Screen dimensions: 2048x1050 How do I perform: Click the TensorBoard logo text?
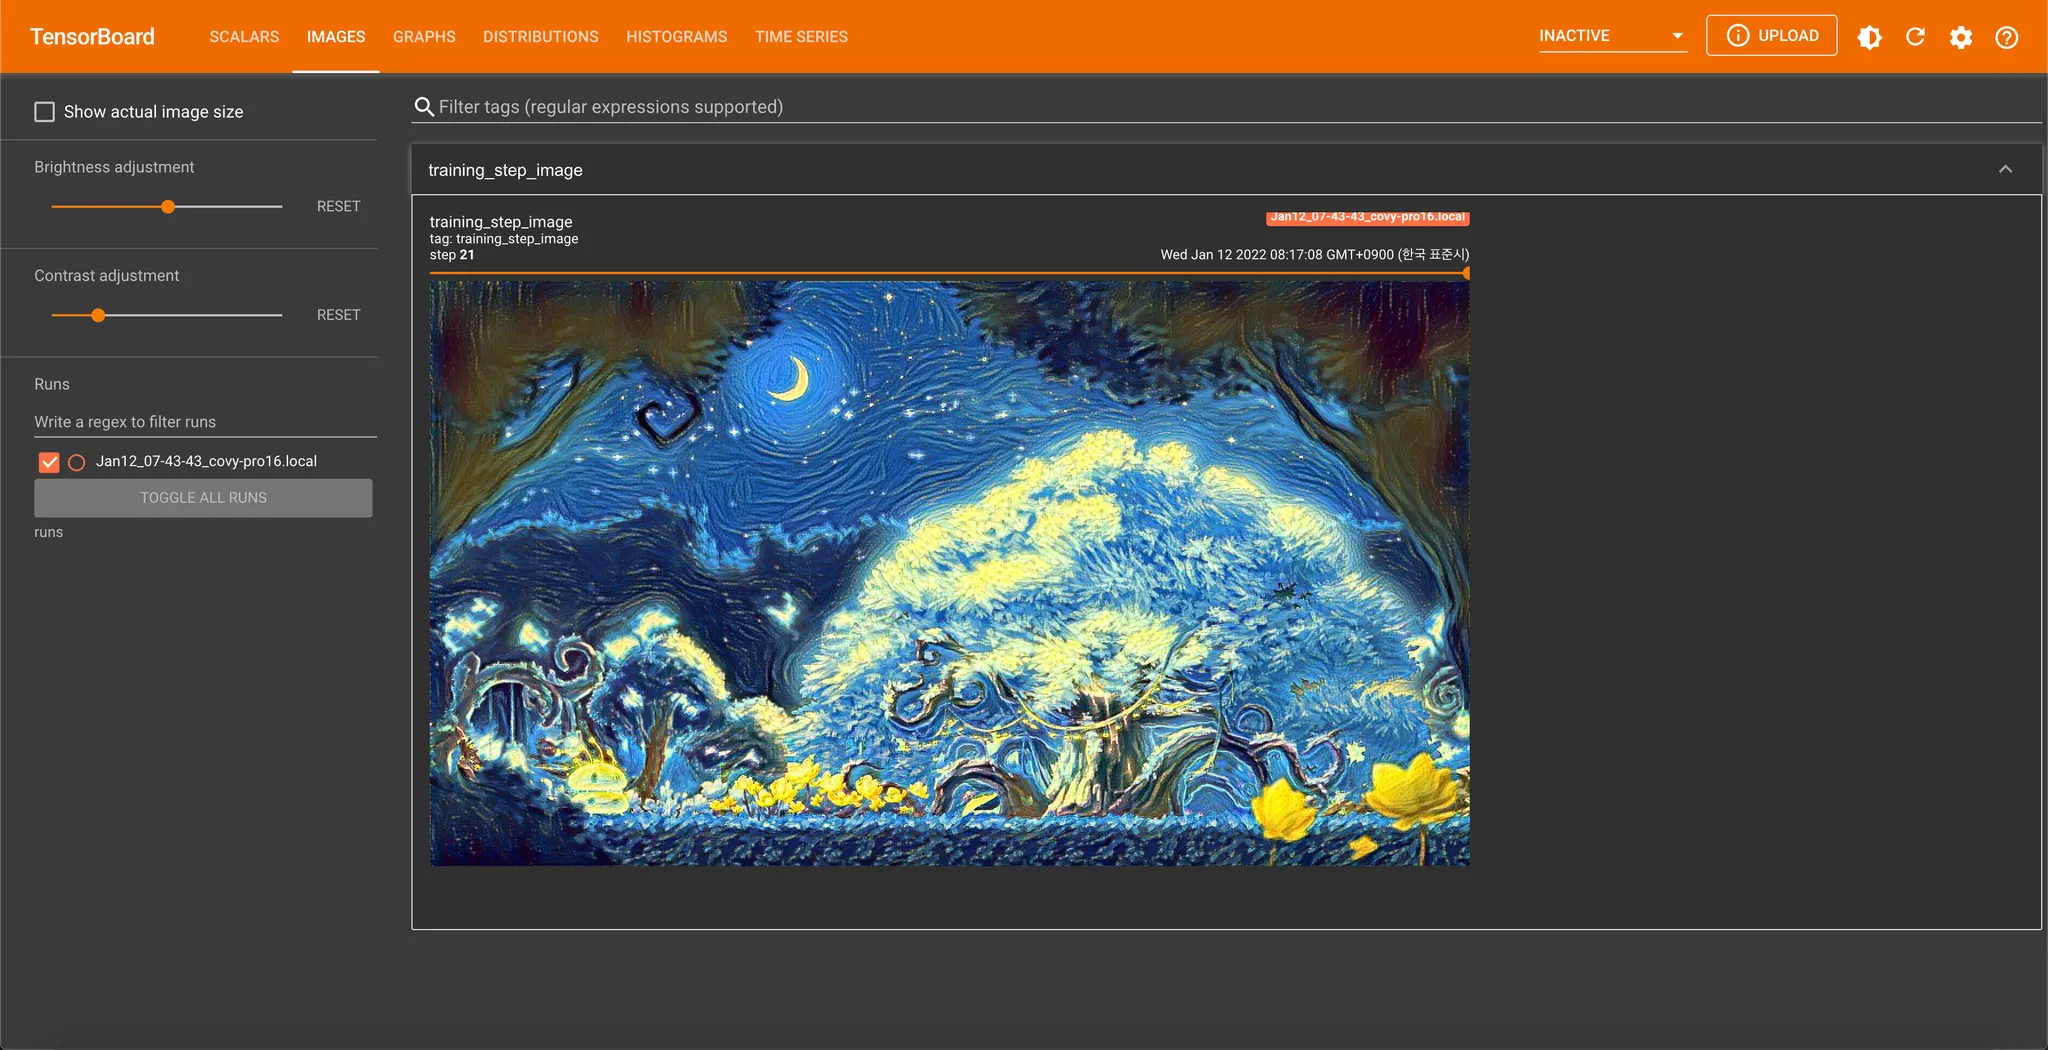(92, 37)
